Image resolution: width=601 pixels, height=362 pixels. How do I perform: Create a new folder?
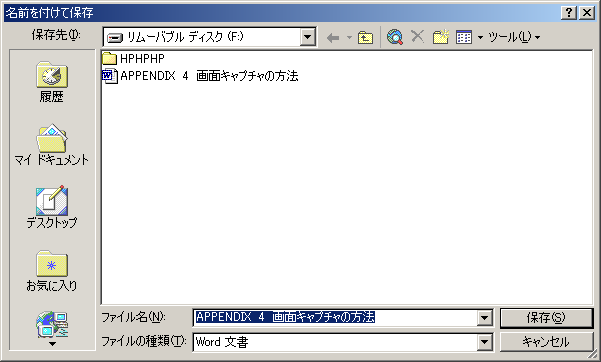pos(441,37)
